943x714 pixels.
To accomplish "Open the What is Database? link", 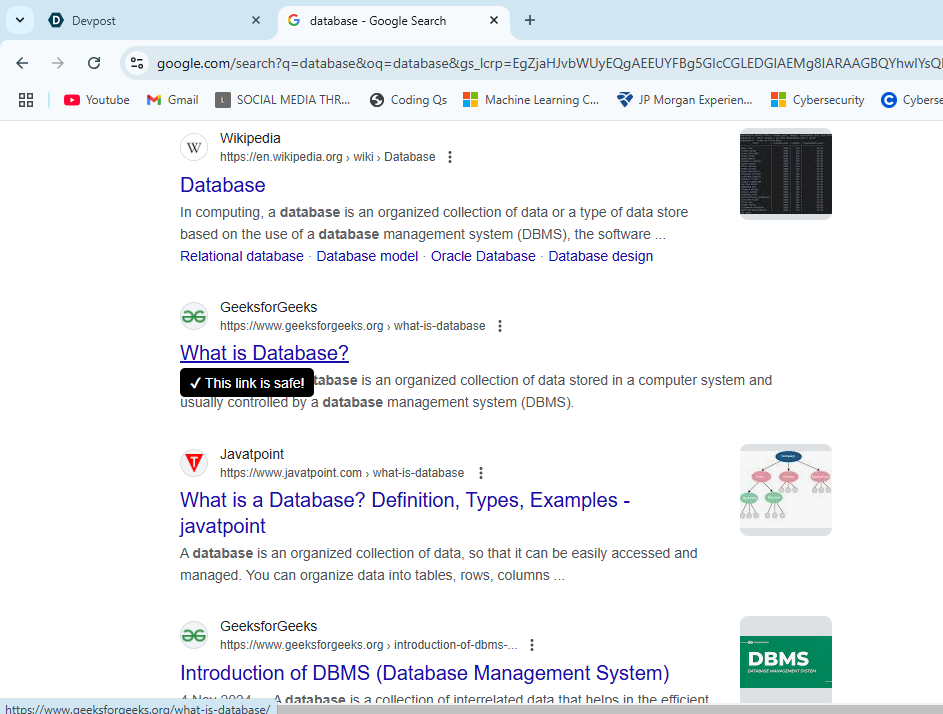I will click(x=265, y=353).
